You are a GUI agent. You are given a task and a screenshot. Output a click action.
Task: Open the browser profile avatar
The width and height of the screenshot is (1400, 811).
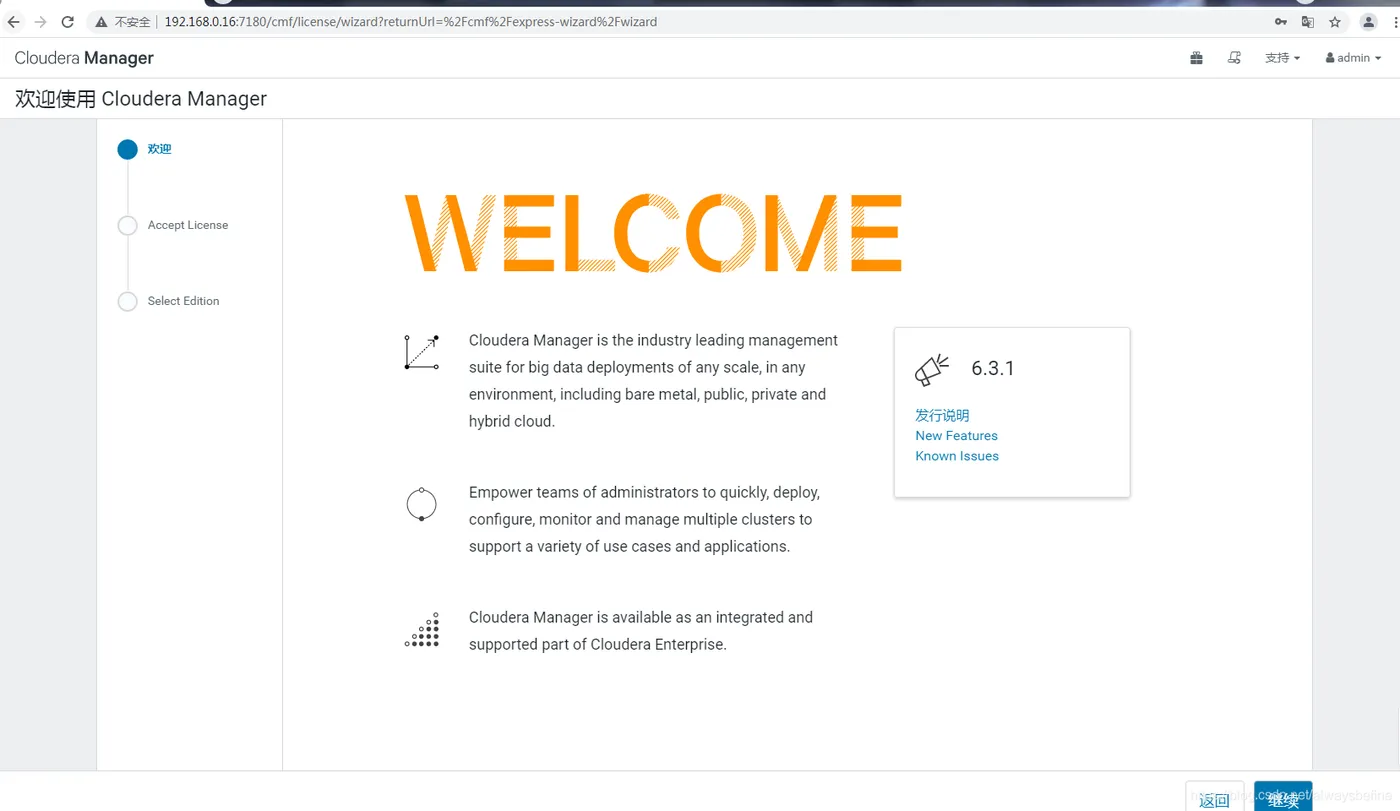tap(1369, 21)
